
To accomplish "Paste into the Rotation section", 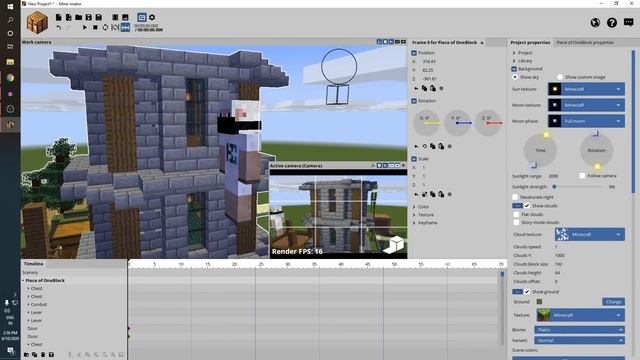I will point(441,146).
